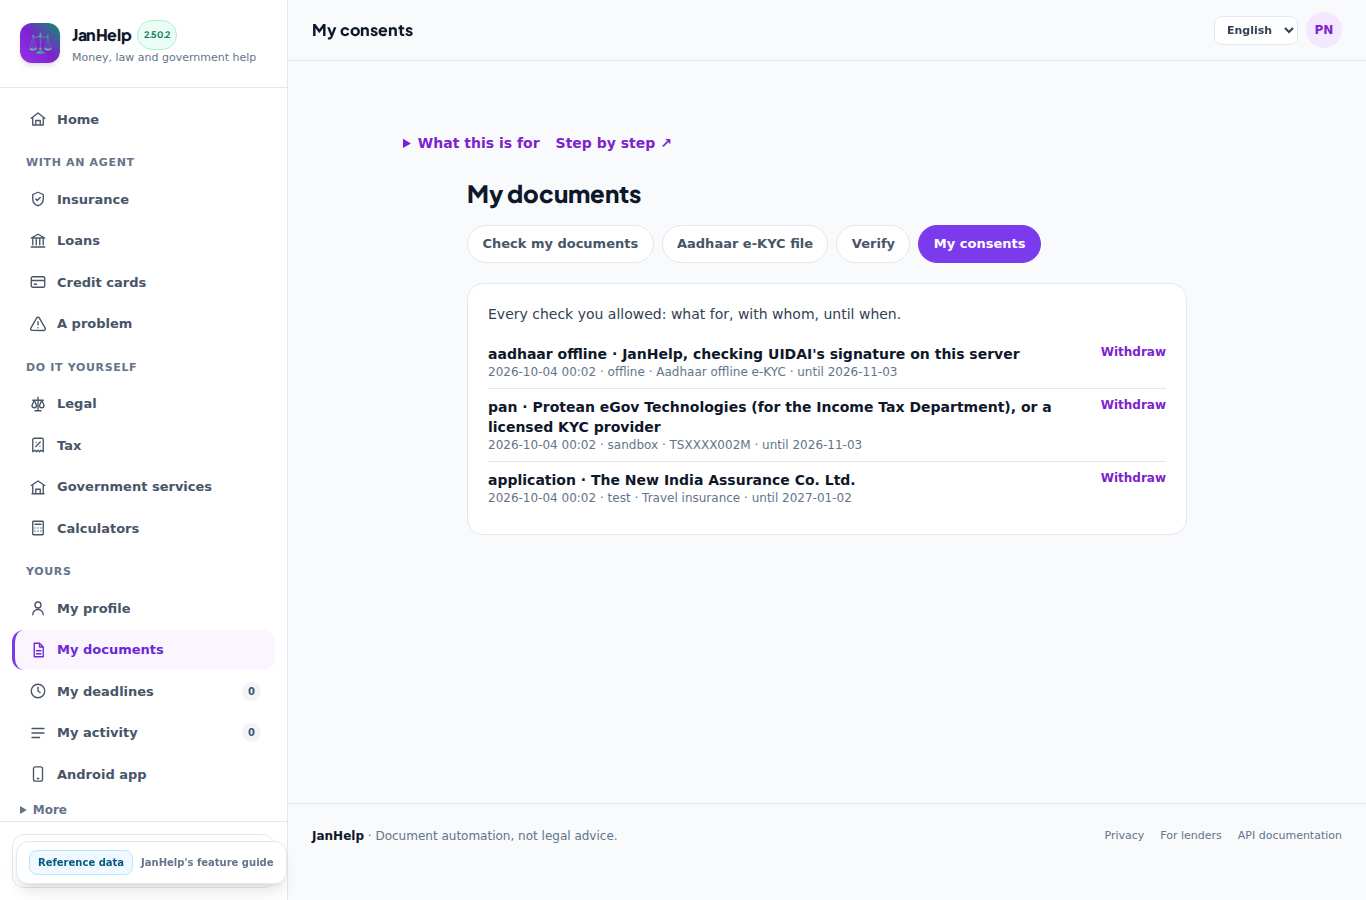Open the Privacy footer link

pos(1124,835)
